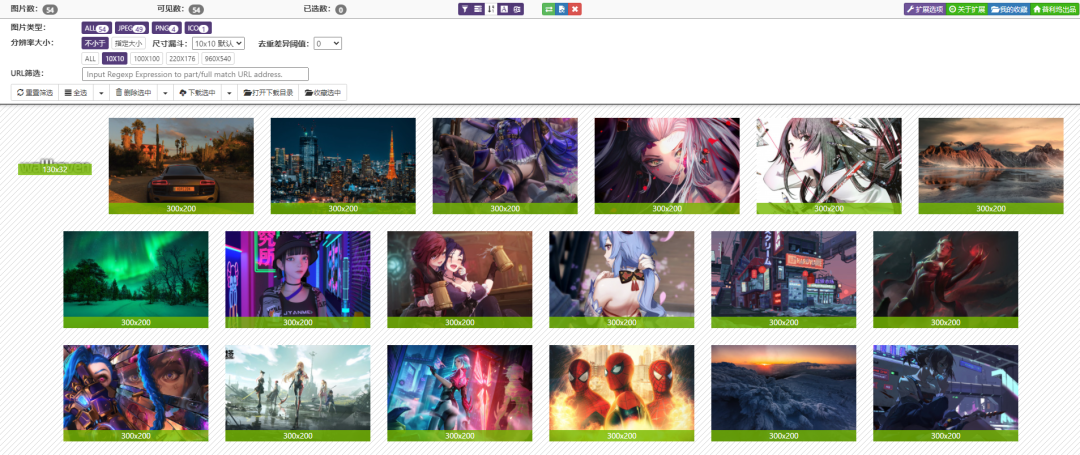1080x455 pixels.
Task: Select the green aurora landscape thumbnail
Action: pyautogui.click(x=136, y=275)
